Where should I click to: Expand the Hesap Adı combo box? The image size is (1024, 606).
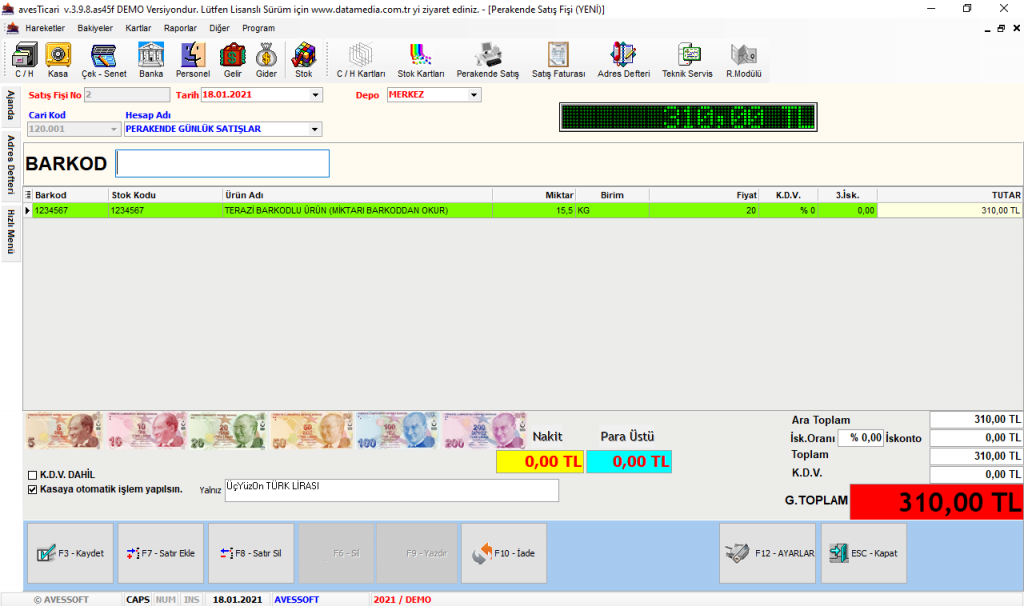pyautogui.click(x=315, y=129)
